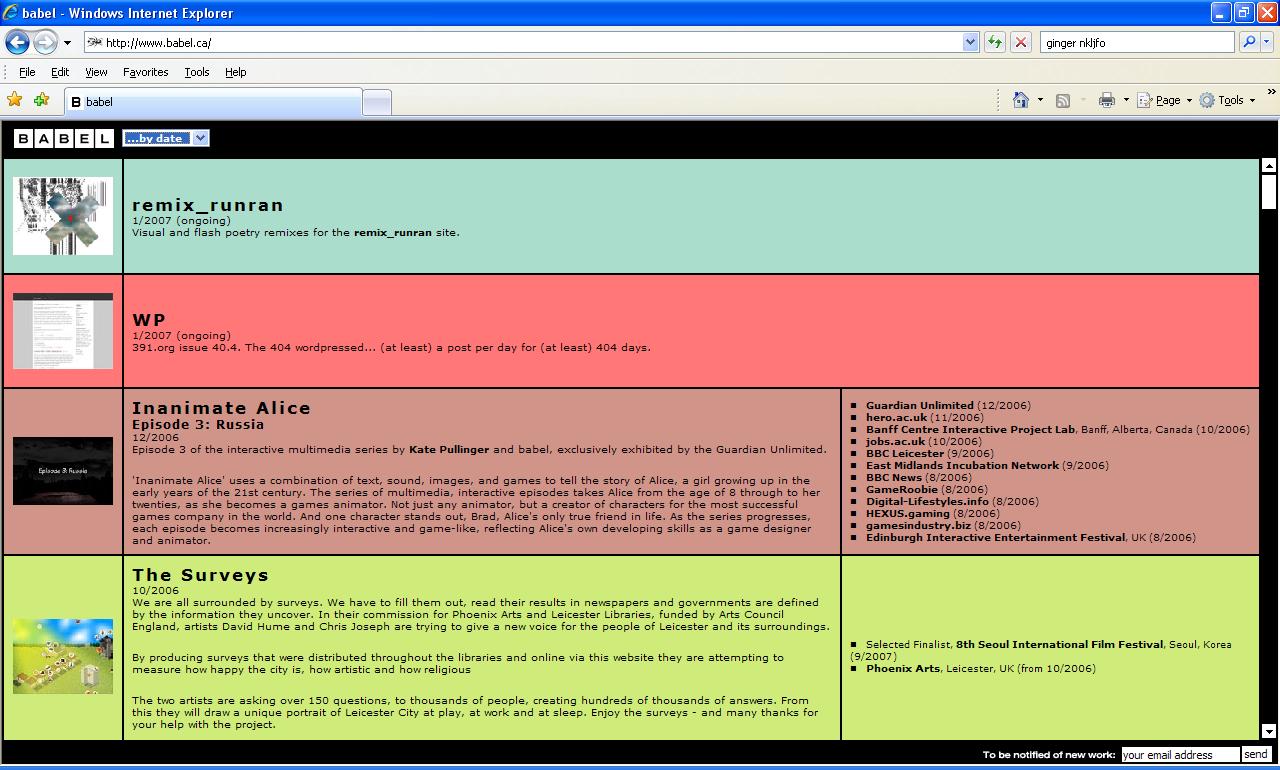Click the Kate Pullinger name link
The width and height of the screenshot is (1280, 770).
(449, 449)
